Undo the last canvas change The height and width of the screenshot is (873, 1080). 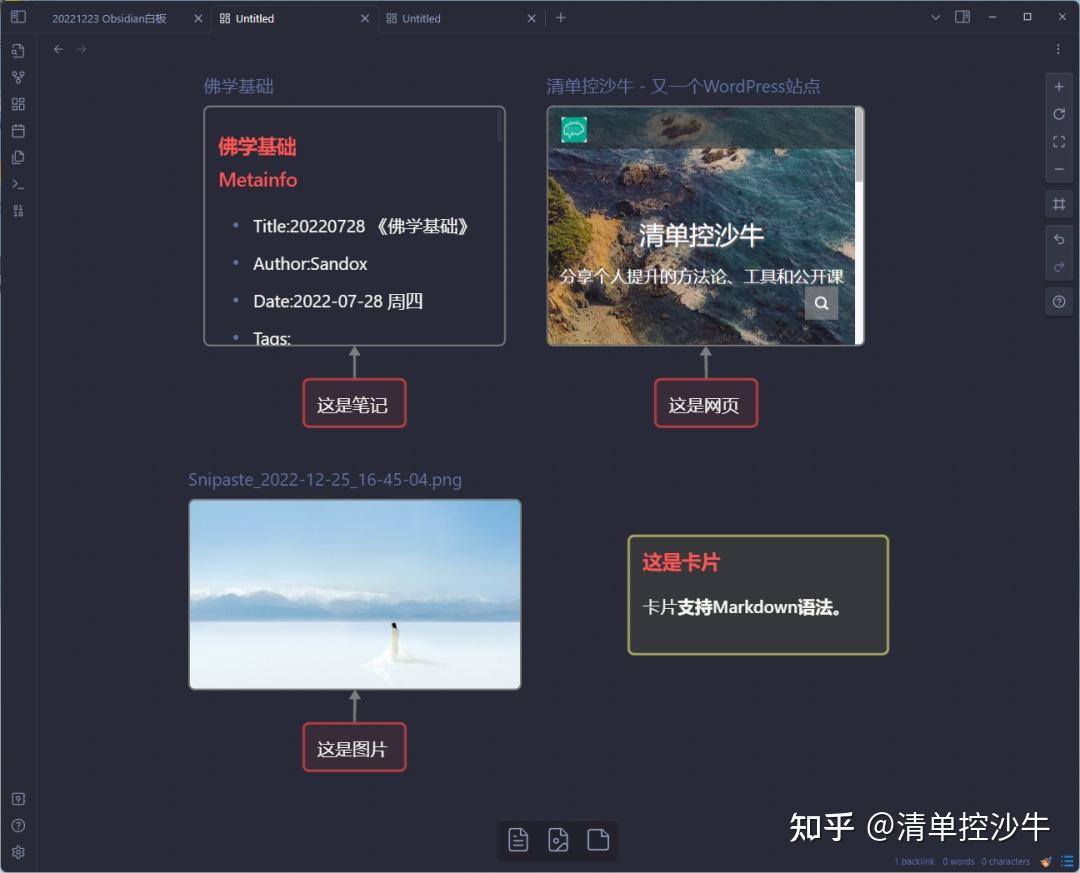[x=1059, y=239]
